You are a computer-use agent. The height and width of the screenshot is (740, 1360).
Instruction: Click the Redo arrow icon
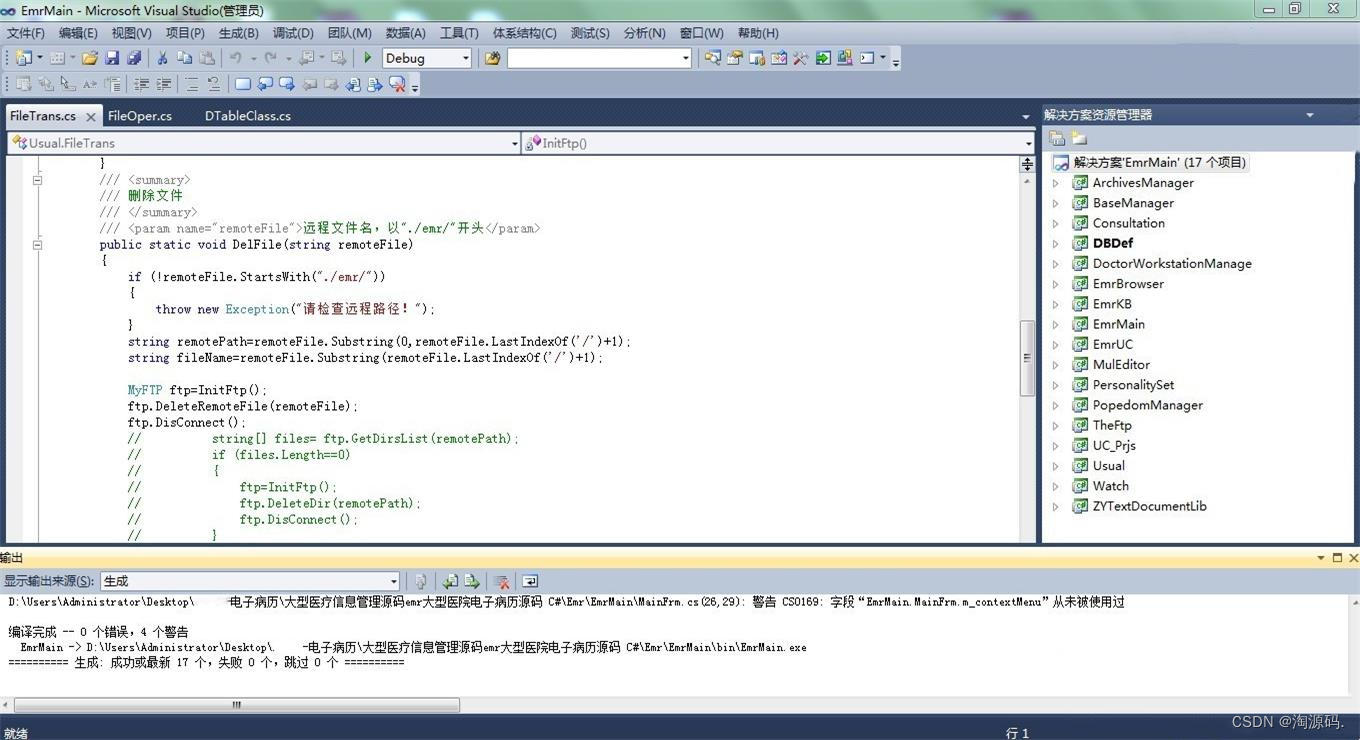click(270, 58)
